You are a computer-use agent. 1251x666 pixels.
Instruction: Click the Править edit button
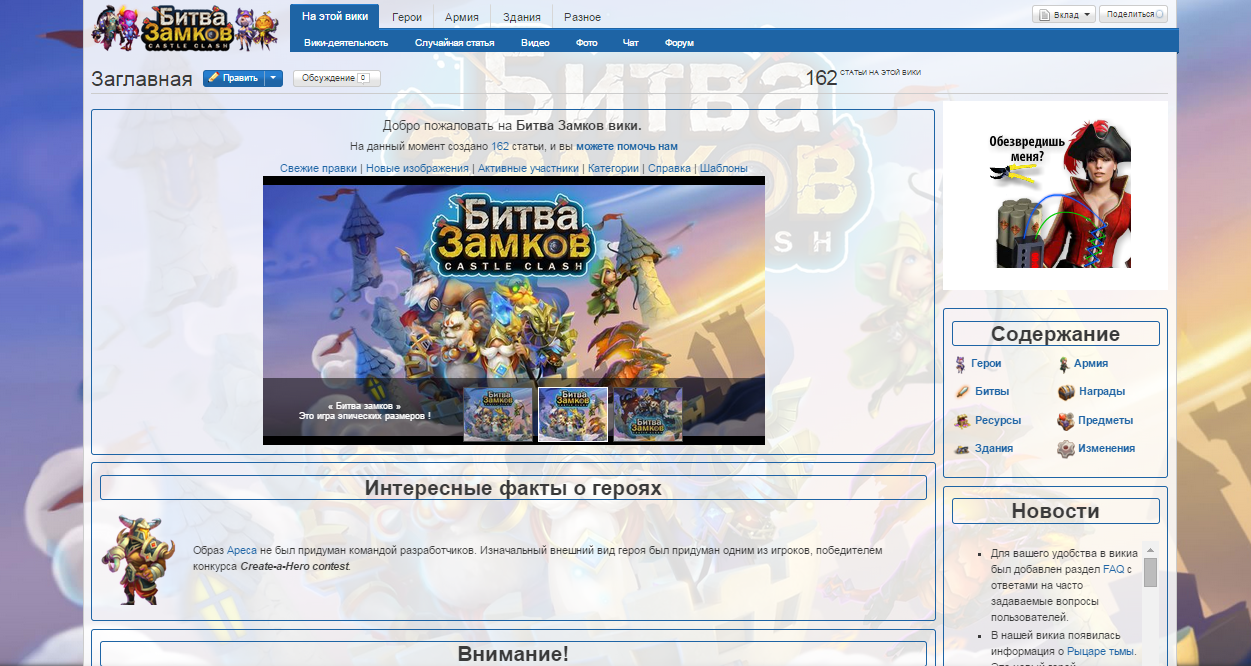click(234, 78)
